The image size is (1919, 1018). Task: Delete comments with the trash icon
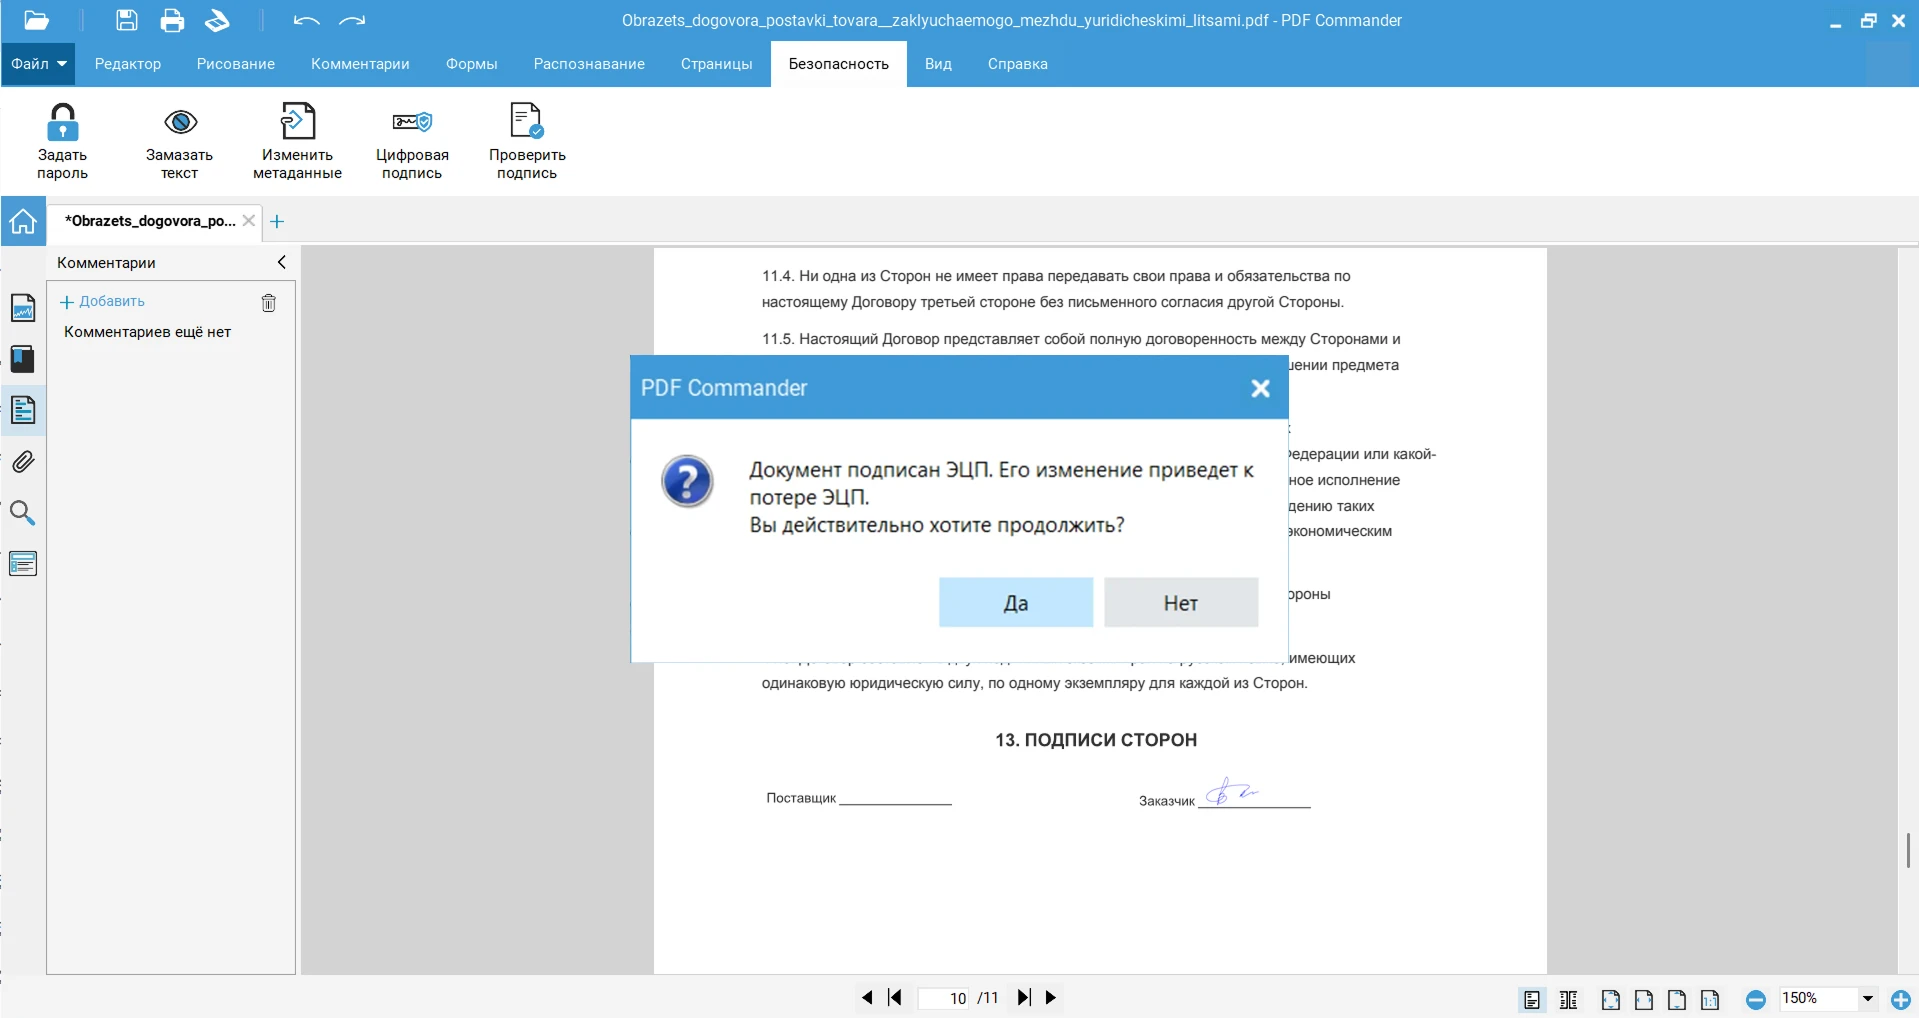tap(268, 303)
